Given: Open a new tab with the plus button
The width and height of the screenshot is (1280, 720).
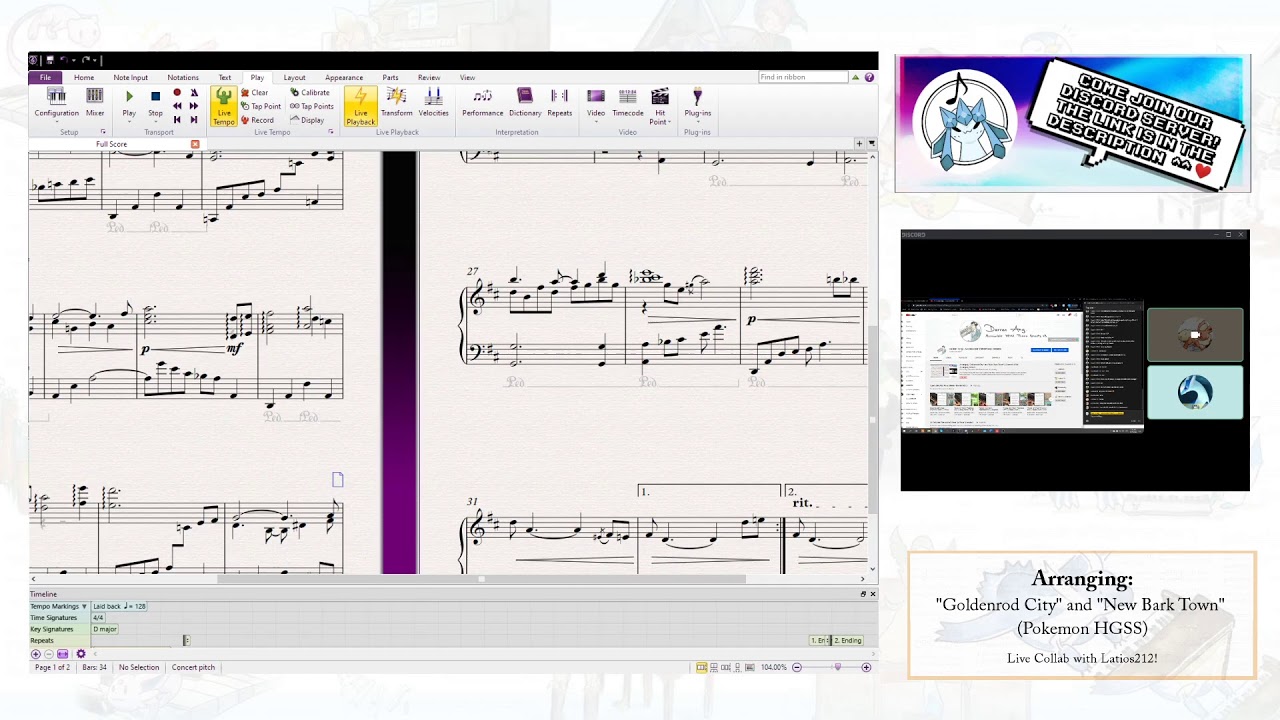Looking at the screenshot, I should (859, 144).
